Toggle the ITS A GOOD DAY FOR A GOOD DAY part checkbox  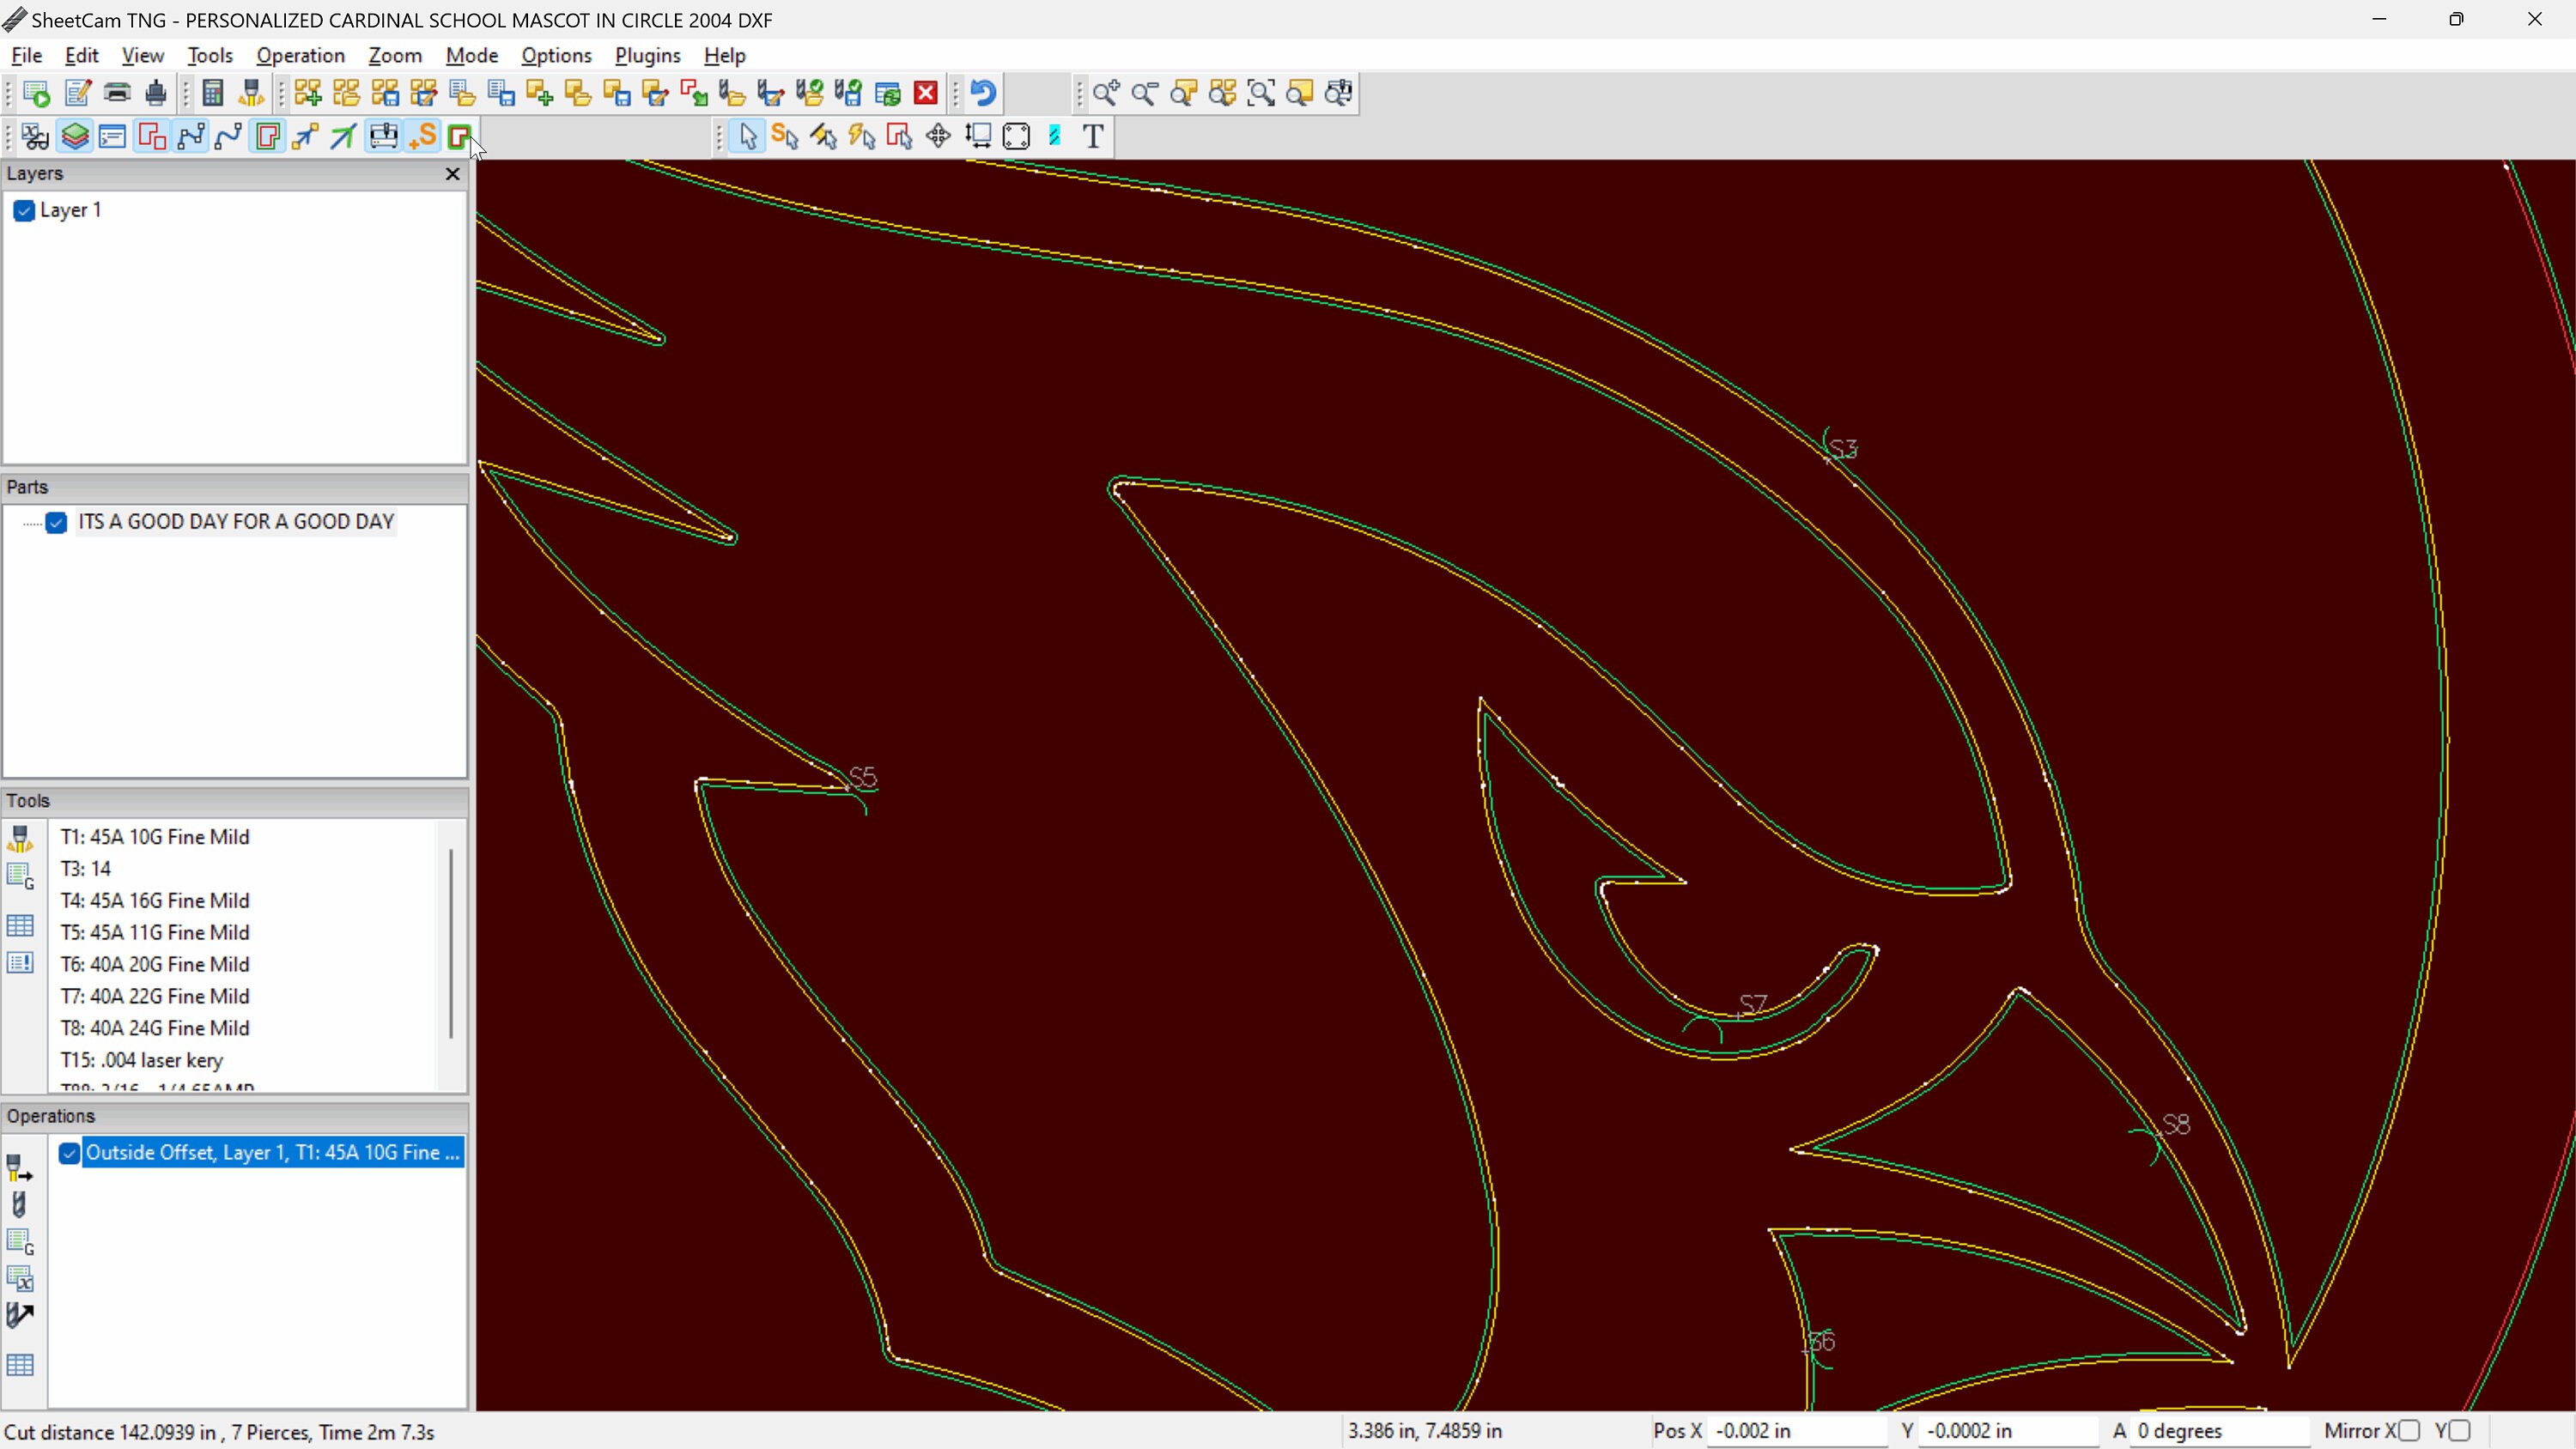pyautogui.click(x=57, y=522)
